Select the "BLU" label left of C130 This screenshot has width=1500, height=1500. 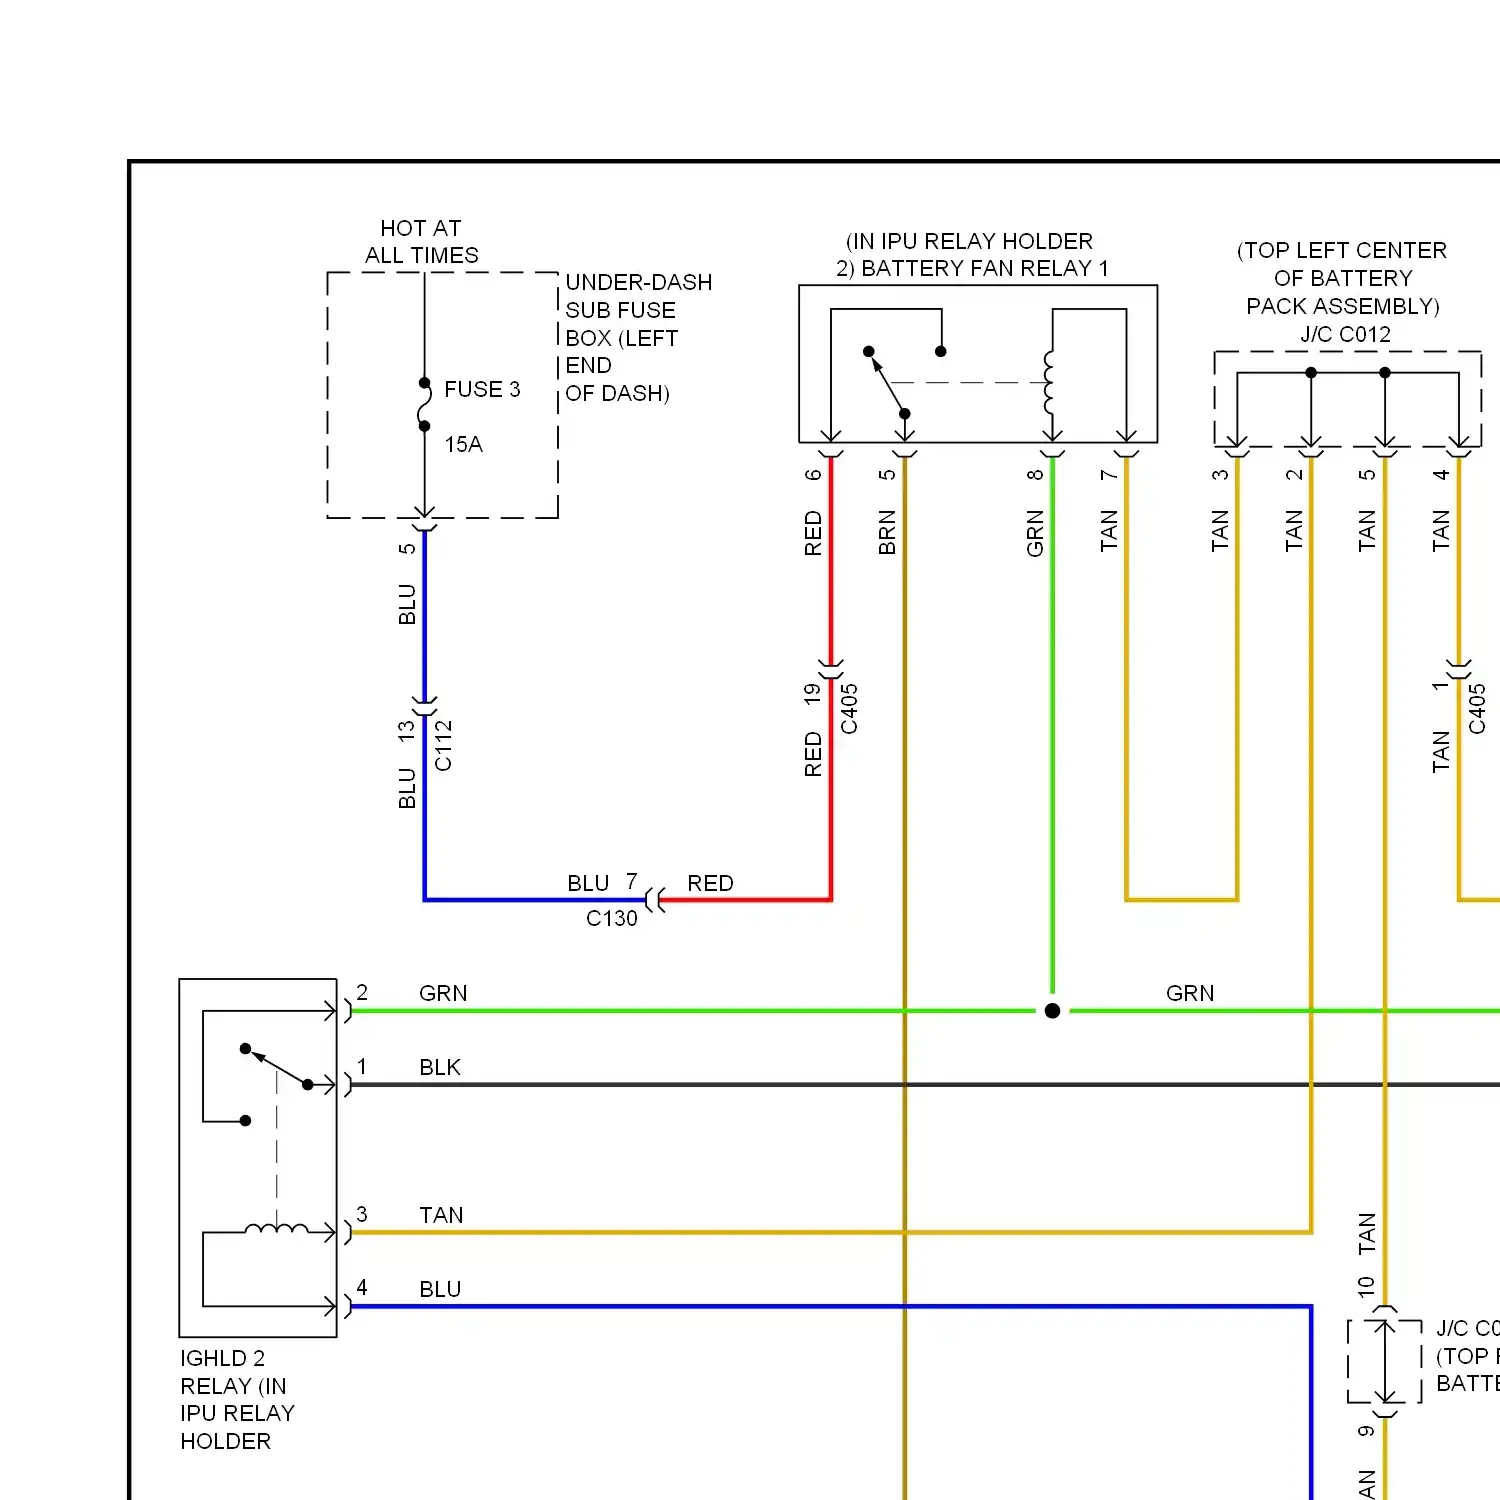(588, 883)
